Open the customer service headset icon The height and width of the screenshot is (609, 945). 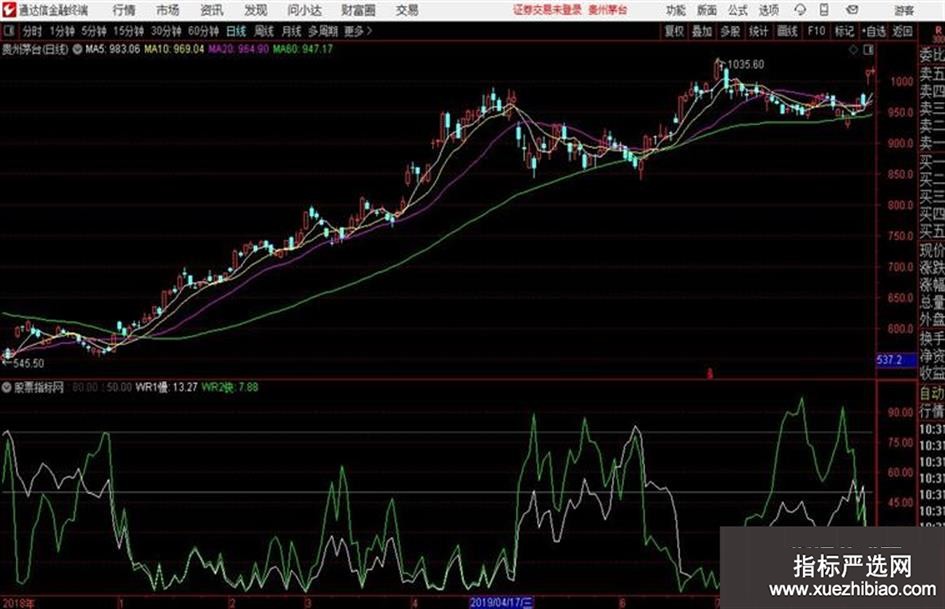[x=800, y=10]
